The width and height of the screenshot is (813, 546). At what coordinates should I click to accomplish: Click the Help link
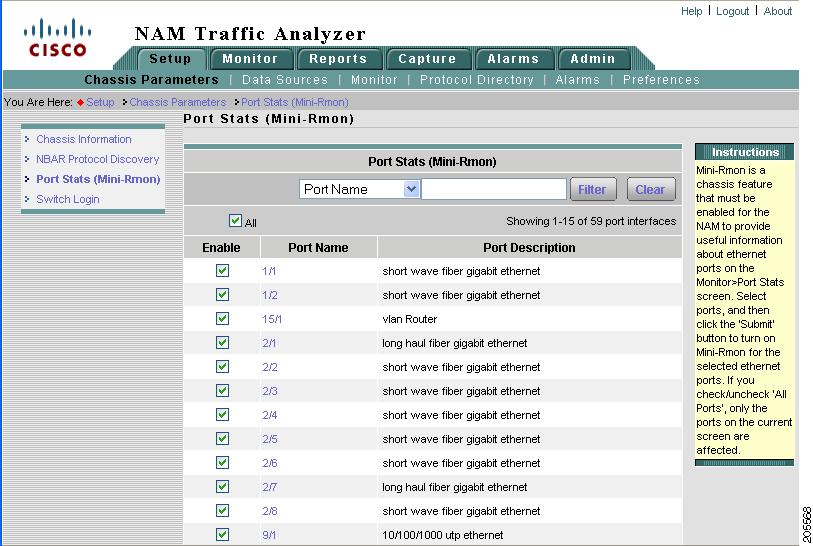click(x=691, y=11)
